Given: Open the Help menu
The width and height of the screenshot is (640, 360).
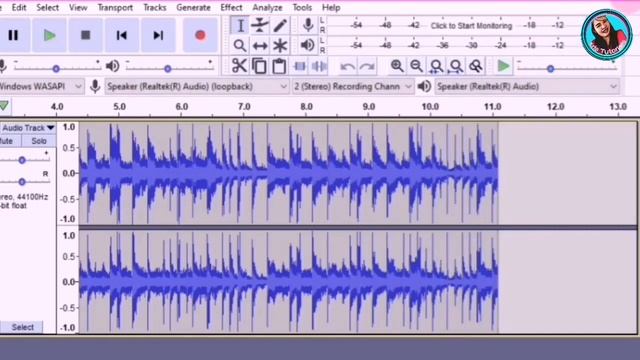Looking at the screenshot, I should (331, 7).
